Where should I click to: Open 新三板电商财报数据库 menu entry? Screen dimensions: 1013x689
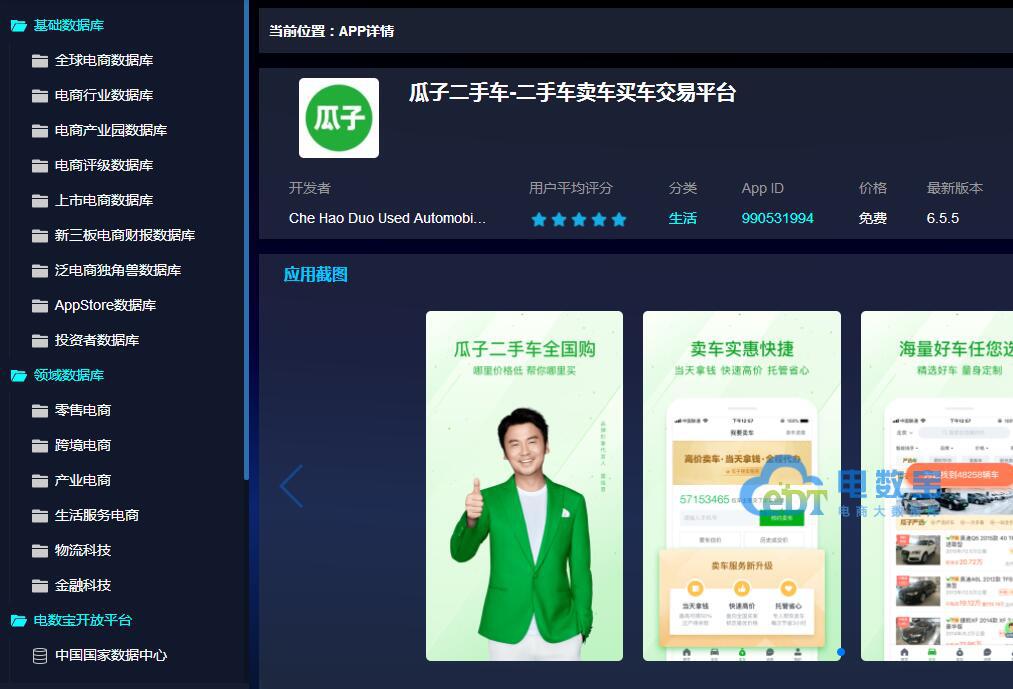tap(125, 235)
